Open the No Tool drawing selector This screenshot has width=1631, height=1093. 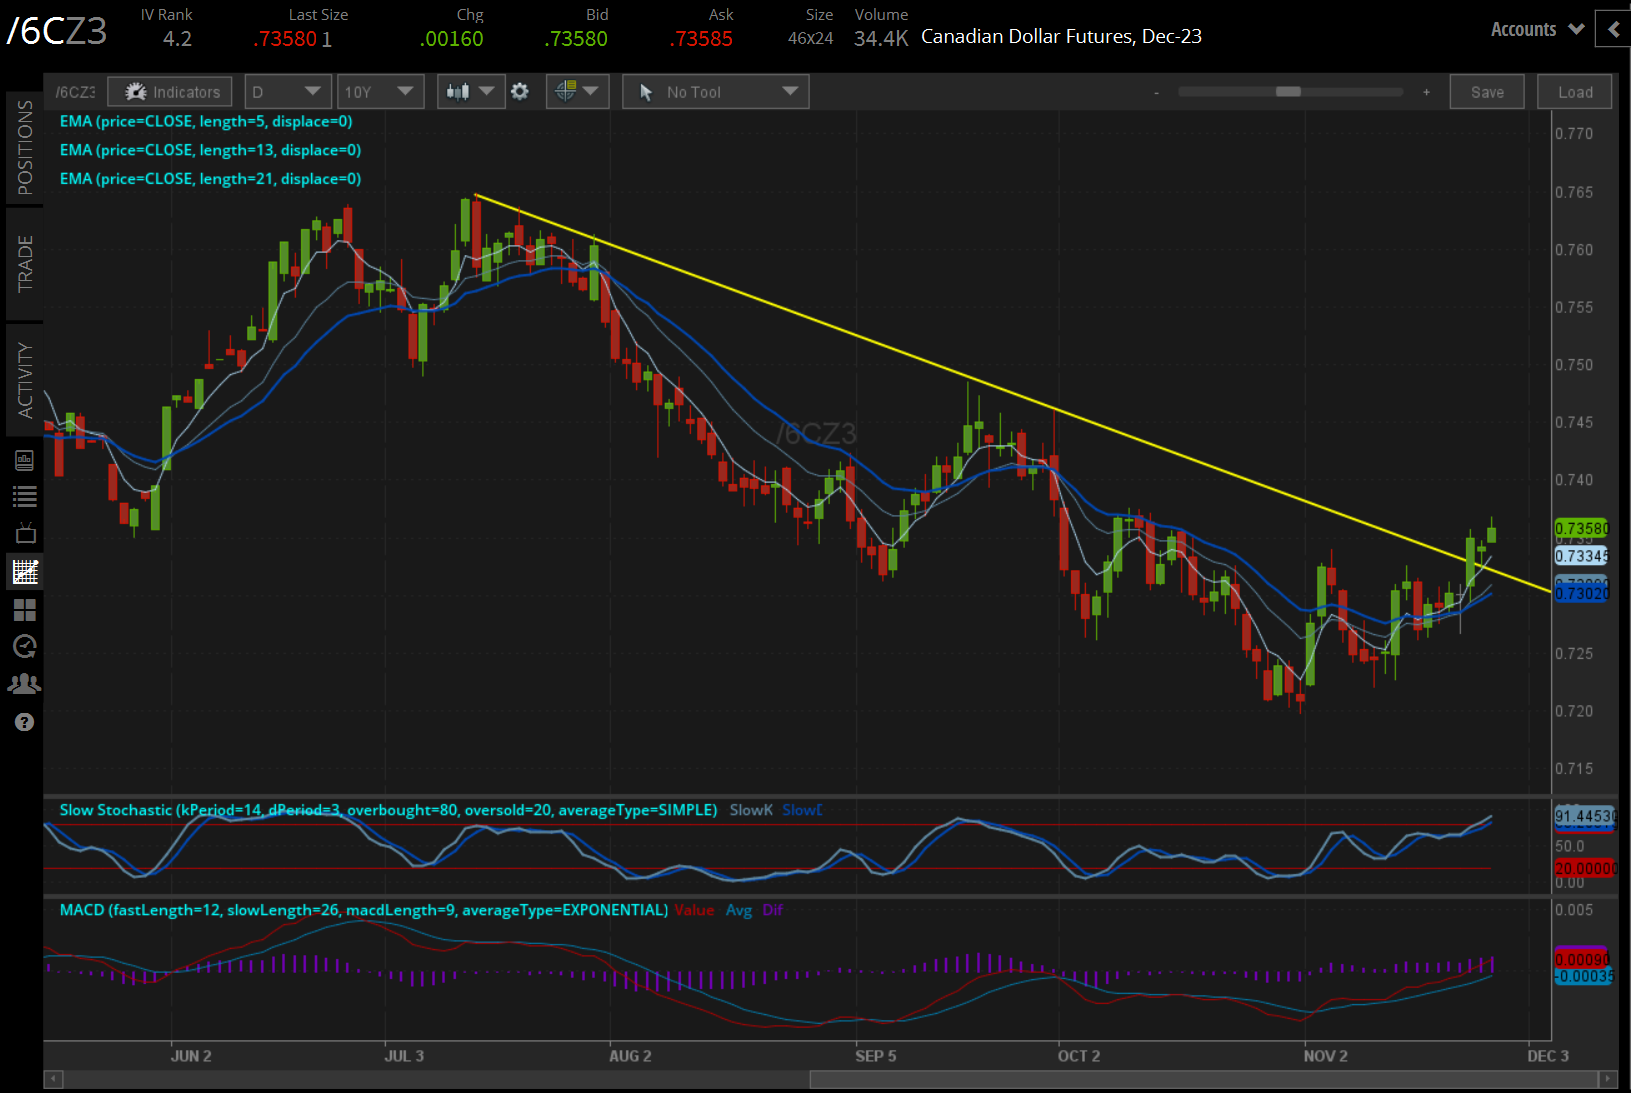(715, 92)
